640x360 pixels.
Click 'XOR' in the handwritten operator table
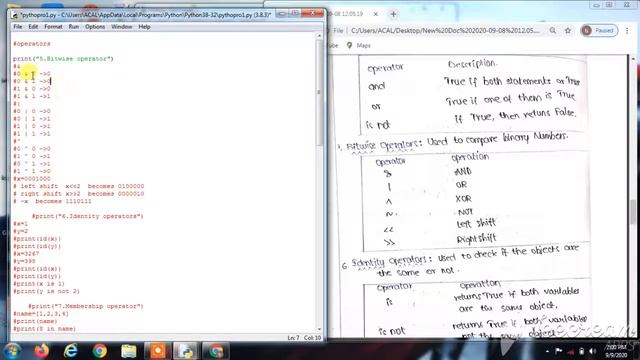coord(463,198)
